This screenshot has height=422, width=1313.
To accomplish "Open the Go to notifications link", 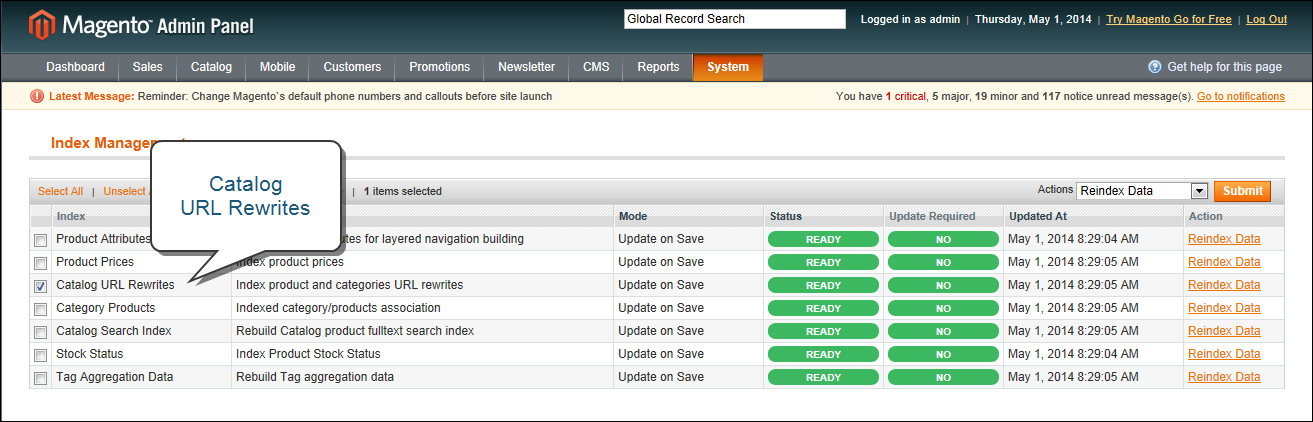I will [x=1240, y=96].
